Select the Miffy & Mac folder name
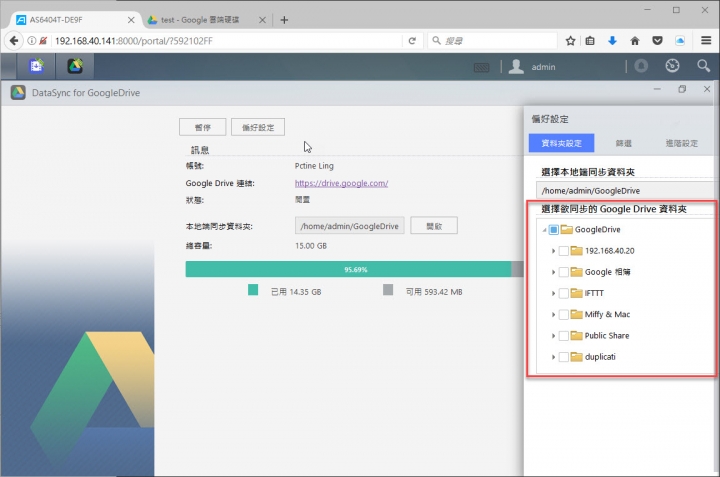This screenshot has height=477, width=720. point(607,314)
